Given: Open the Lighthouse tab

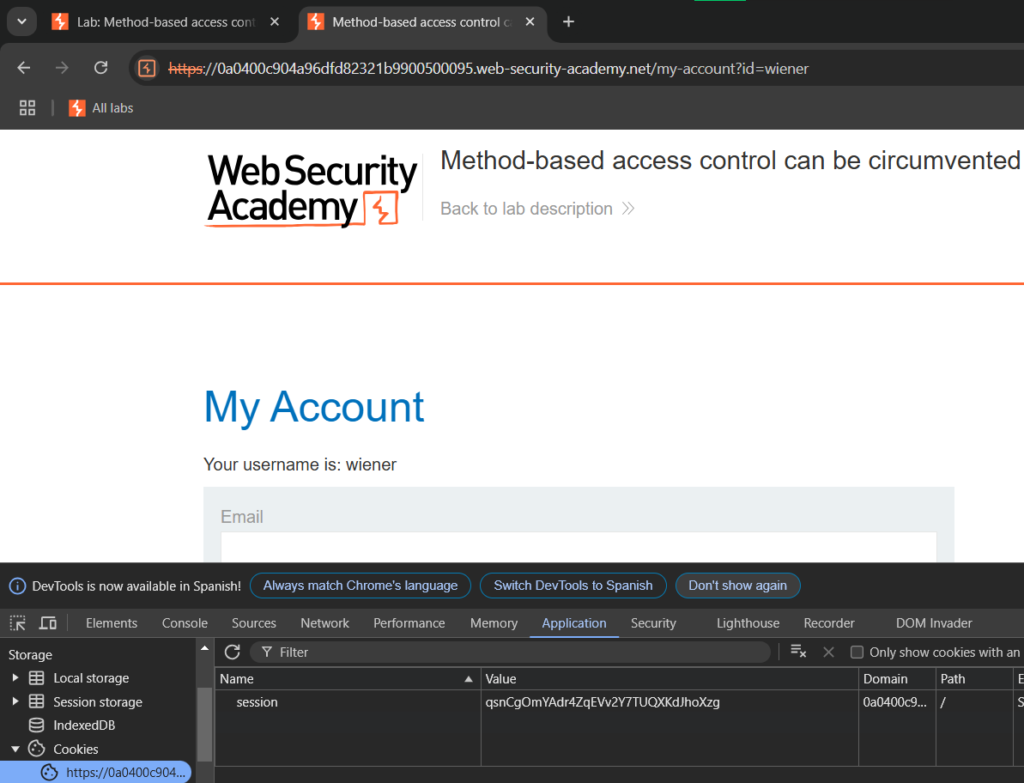Looking at the screenshot, I should 748,623.
